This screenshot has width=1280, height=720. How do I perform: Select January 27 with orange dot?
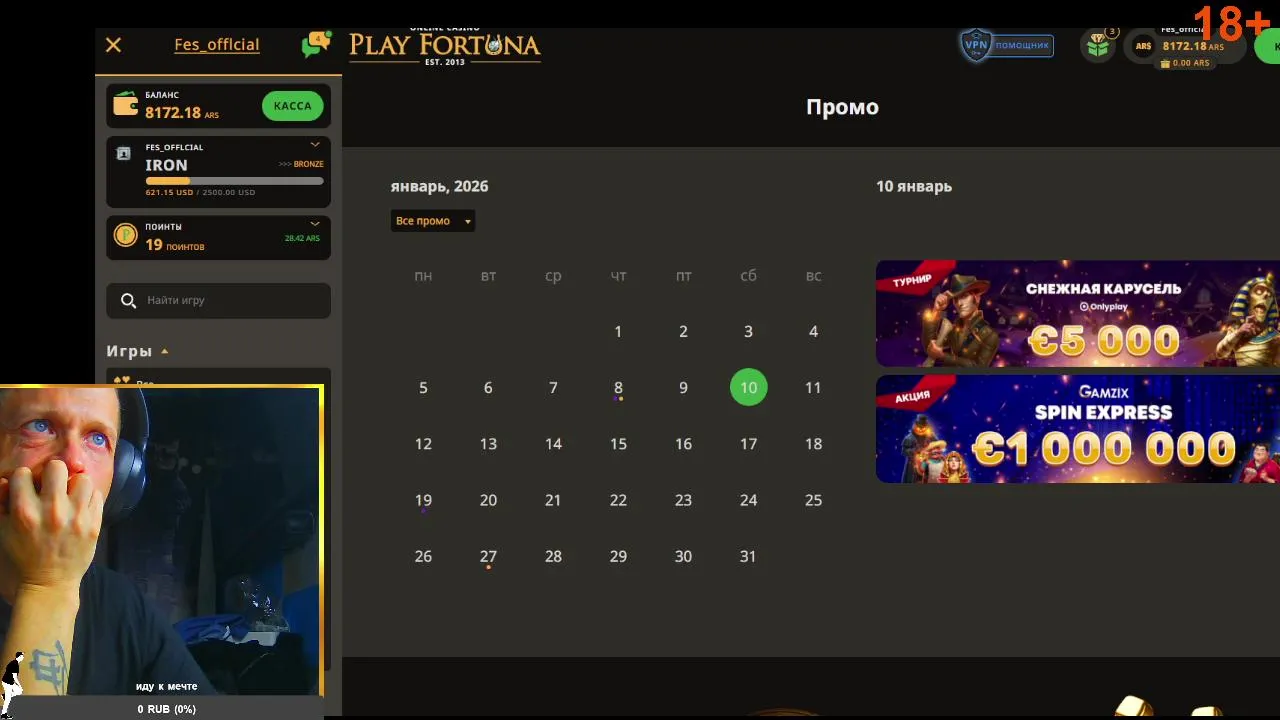coord(488,556)
